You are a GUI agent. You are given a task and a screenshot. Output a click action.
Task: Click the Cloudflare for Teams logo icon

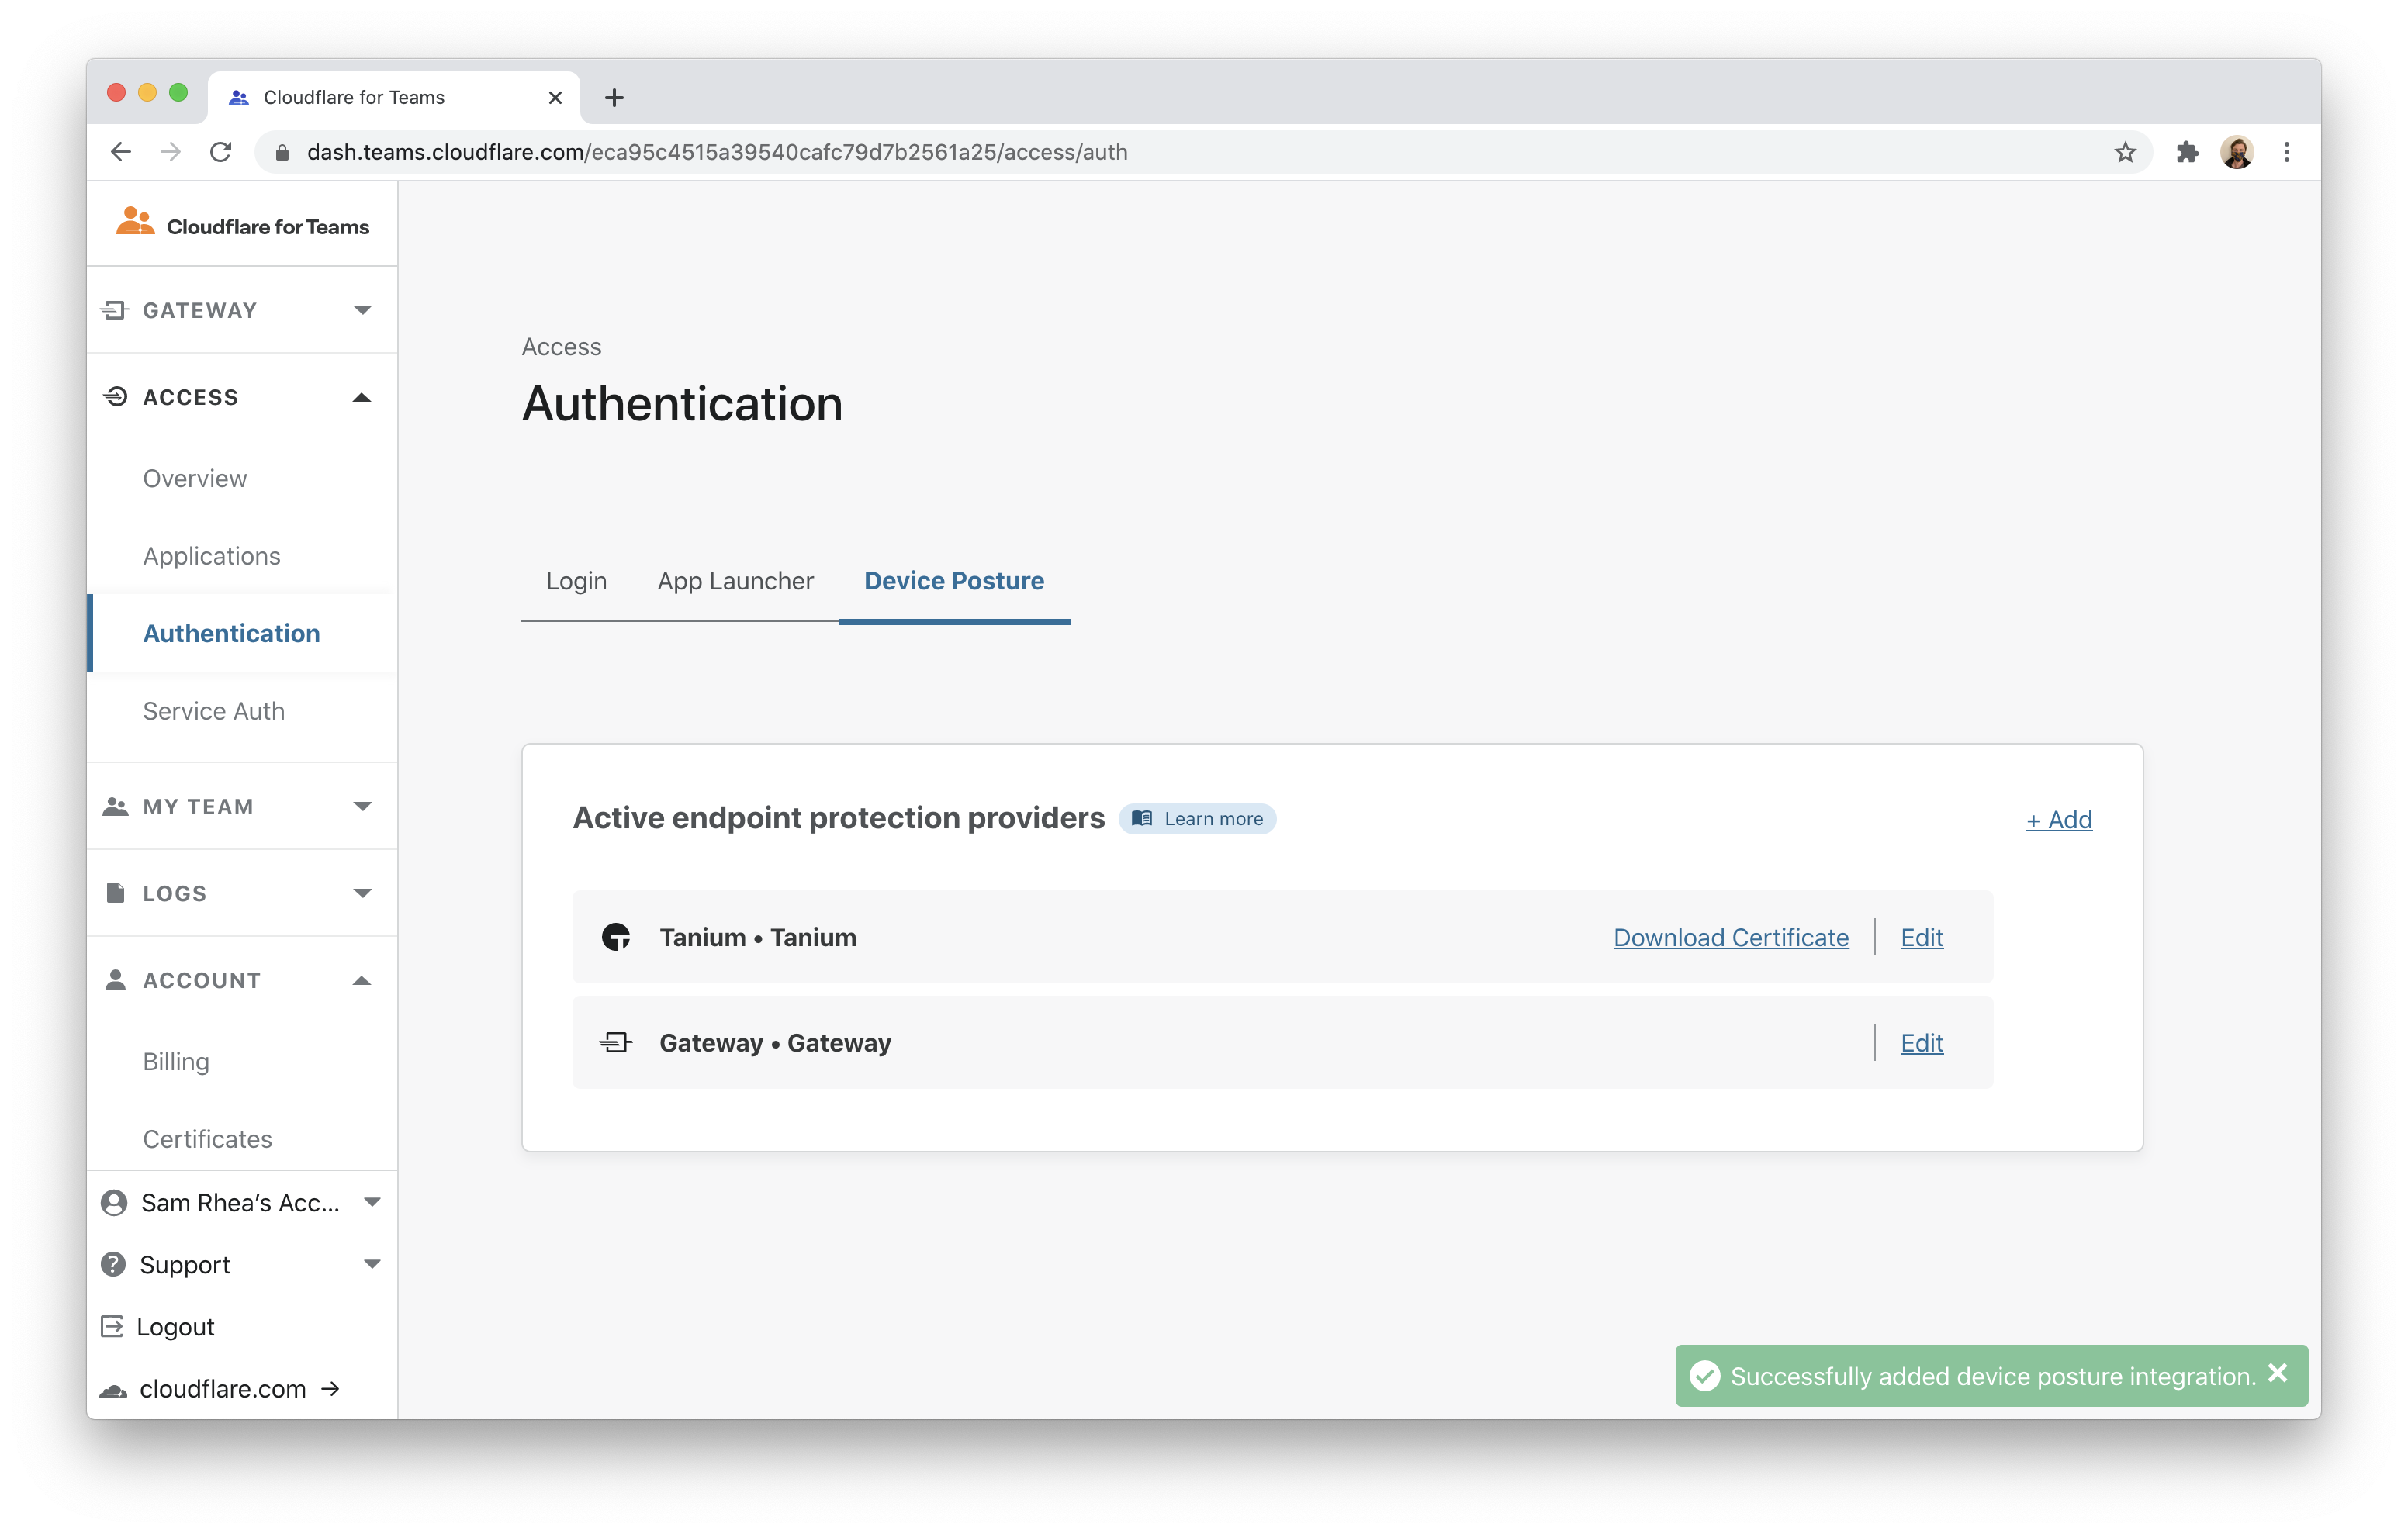(135, 222)
